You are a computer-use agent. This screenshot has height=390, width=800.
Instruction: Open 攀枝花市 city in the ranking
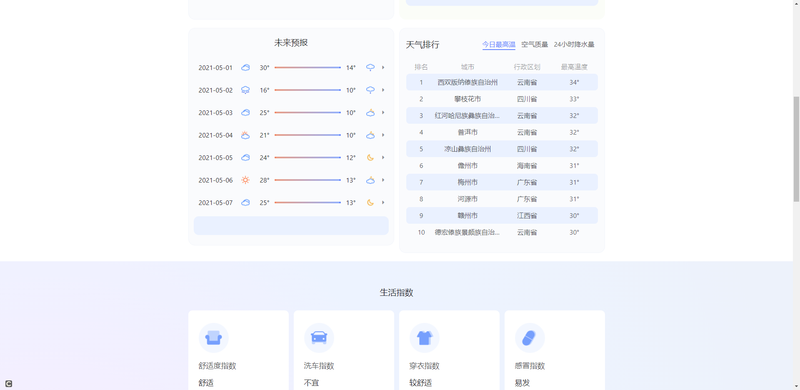click(467, 99)
